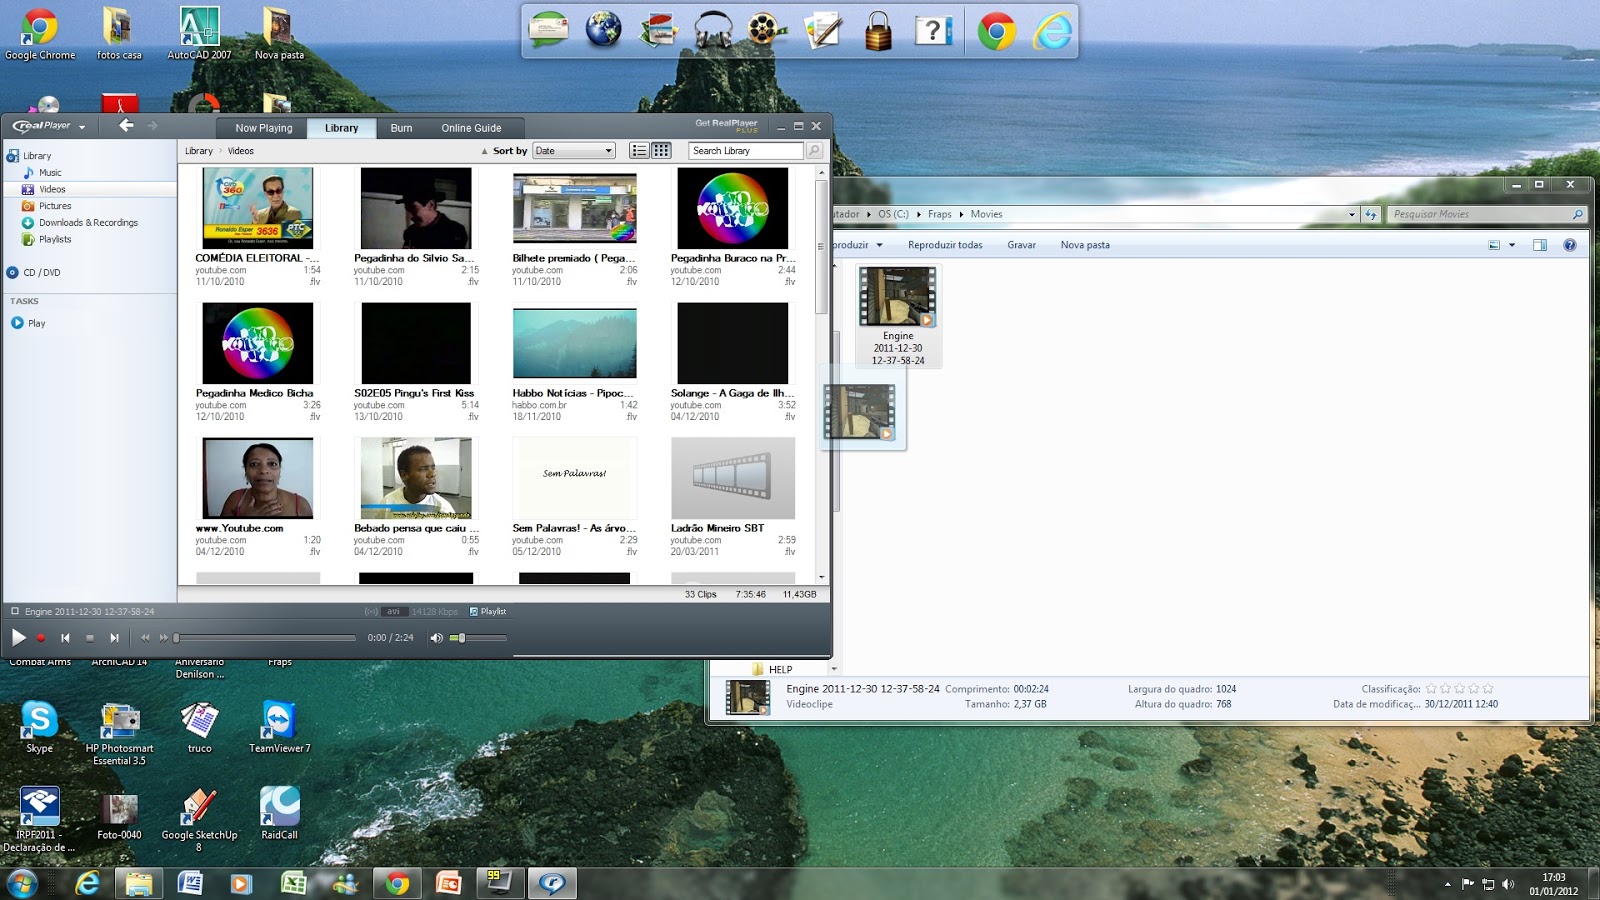Skip to the next clip in RealPlayer
Screen dimensions: 1600x900
pyautogui.click(x=114, y=638)
